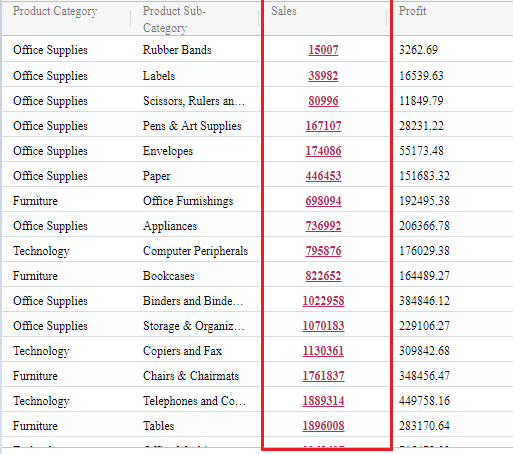Click the Paper sales link 446453
This screenshot has height=454, width=513.
click(x=323, y=176)
